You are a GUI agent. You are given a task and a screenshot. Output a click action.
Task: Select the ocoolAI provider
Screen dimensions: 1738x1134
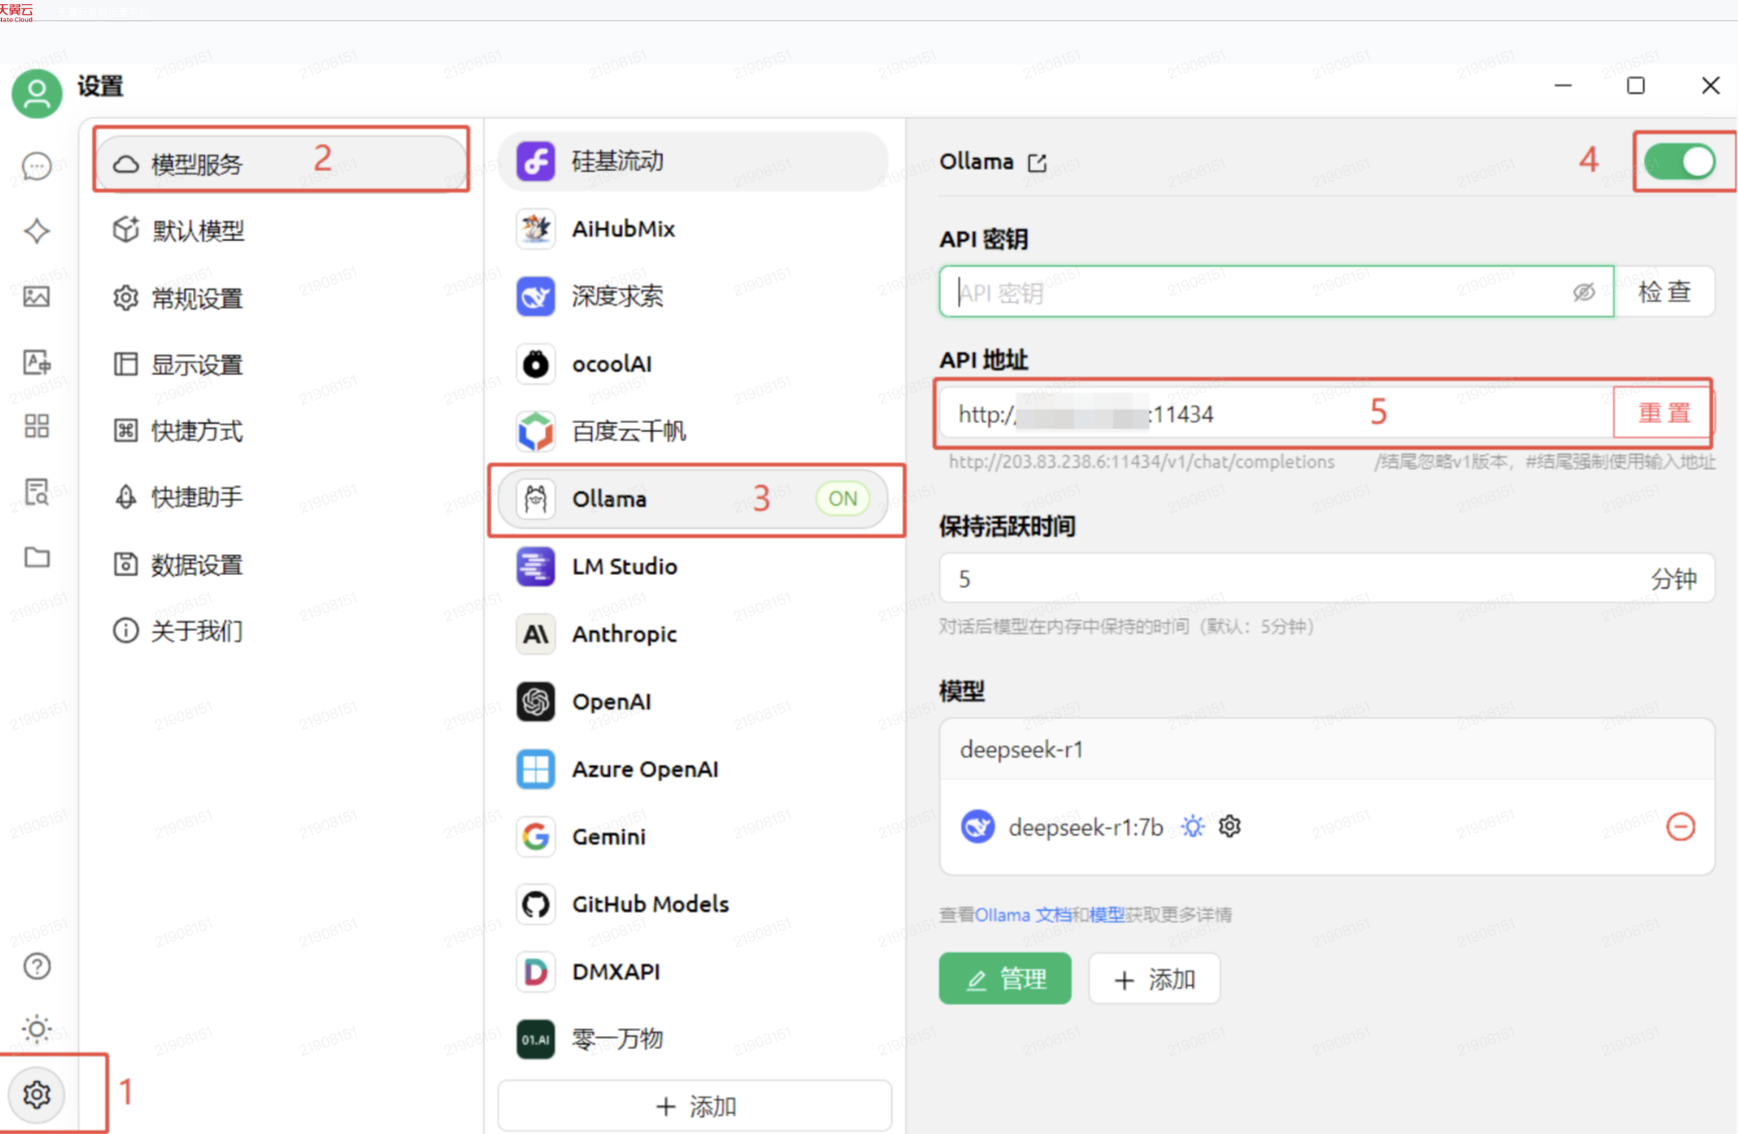(693, 364)
